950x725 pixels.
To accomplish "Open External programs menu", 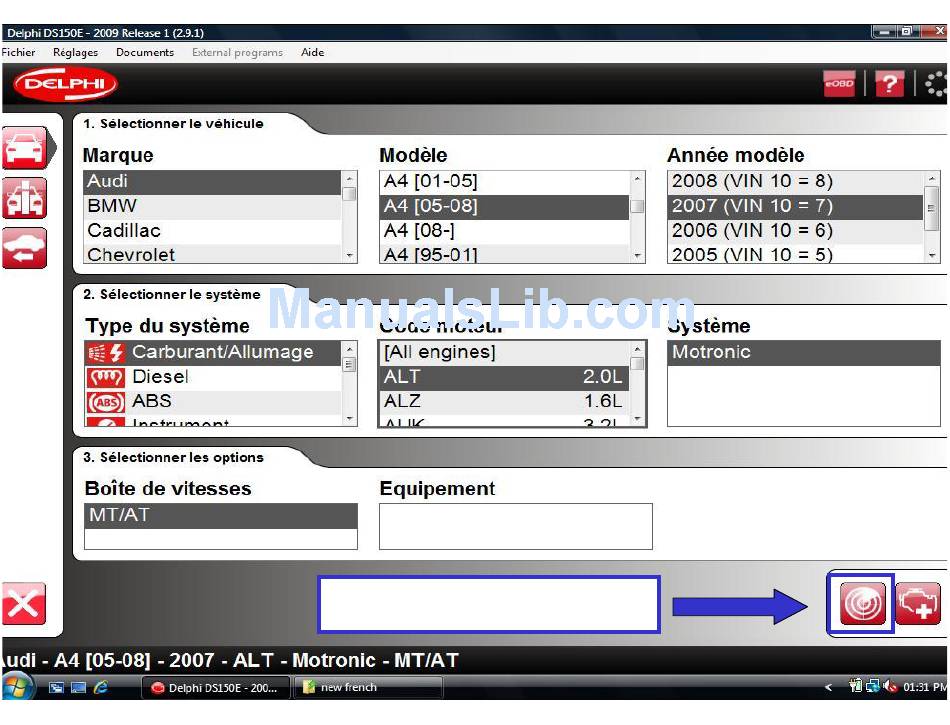I will click(x=238, y=52).
